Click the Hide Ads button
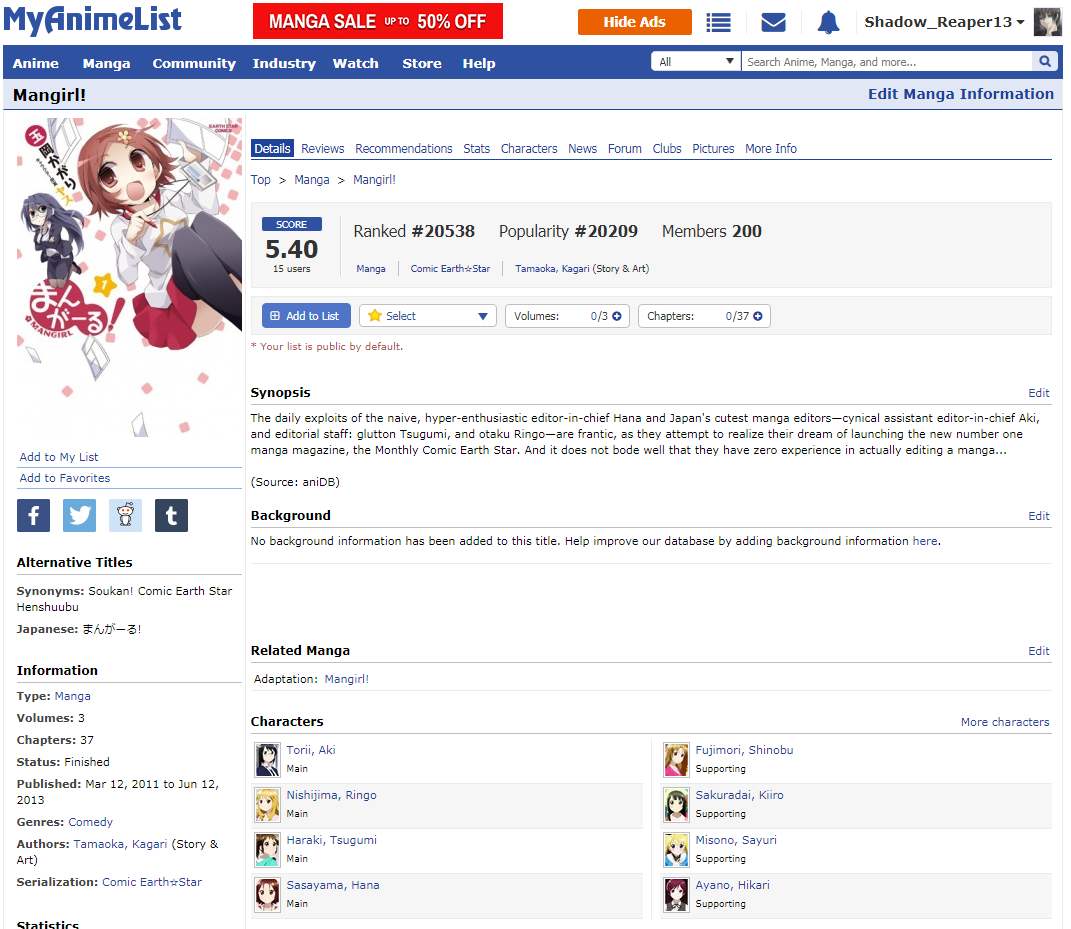Screen dimensions: 1071x929 coord(634,22)
